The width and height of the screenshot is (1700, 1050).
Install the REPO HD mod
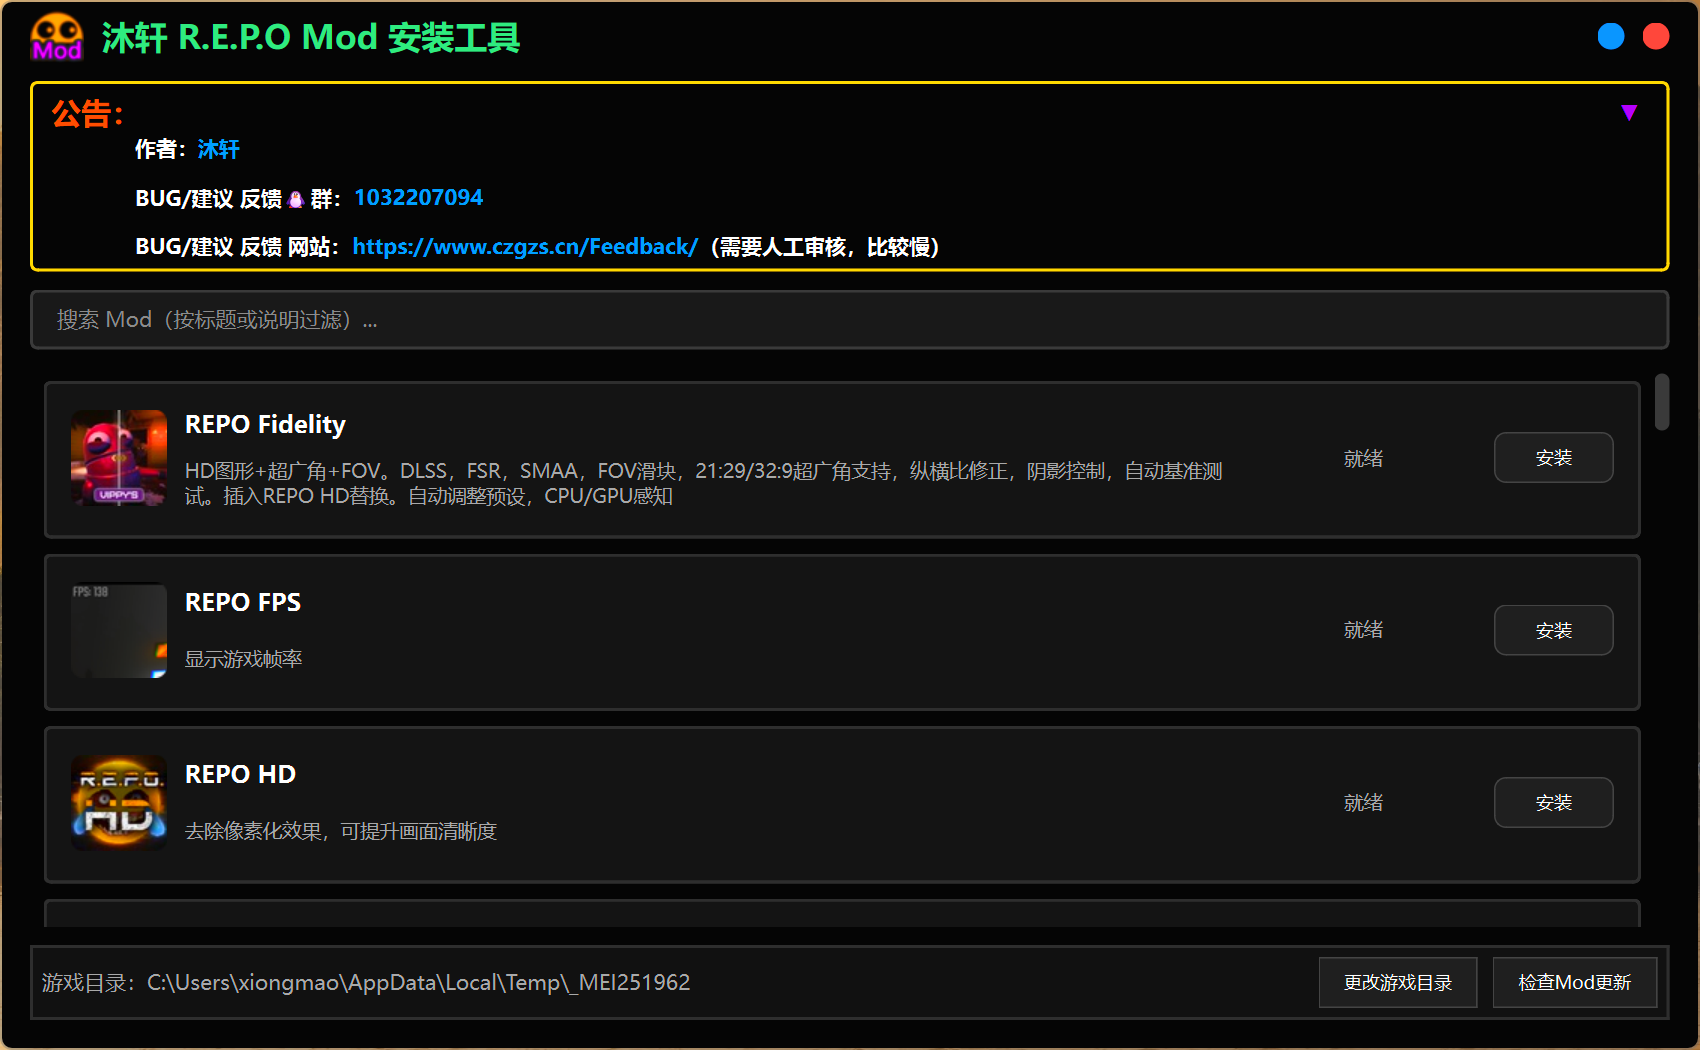1553,802
